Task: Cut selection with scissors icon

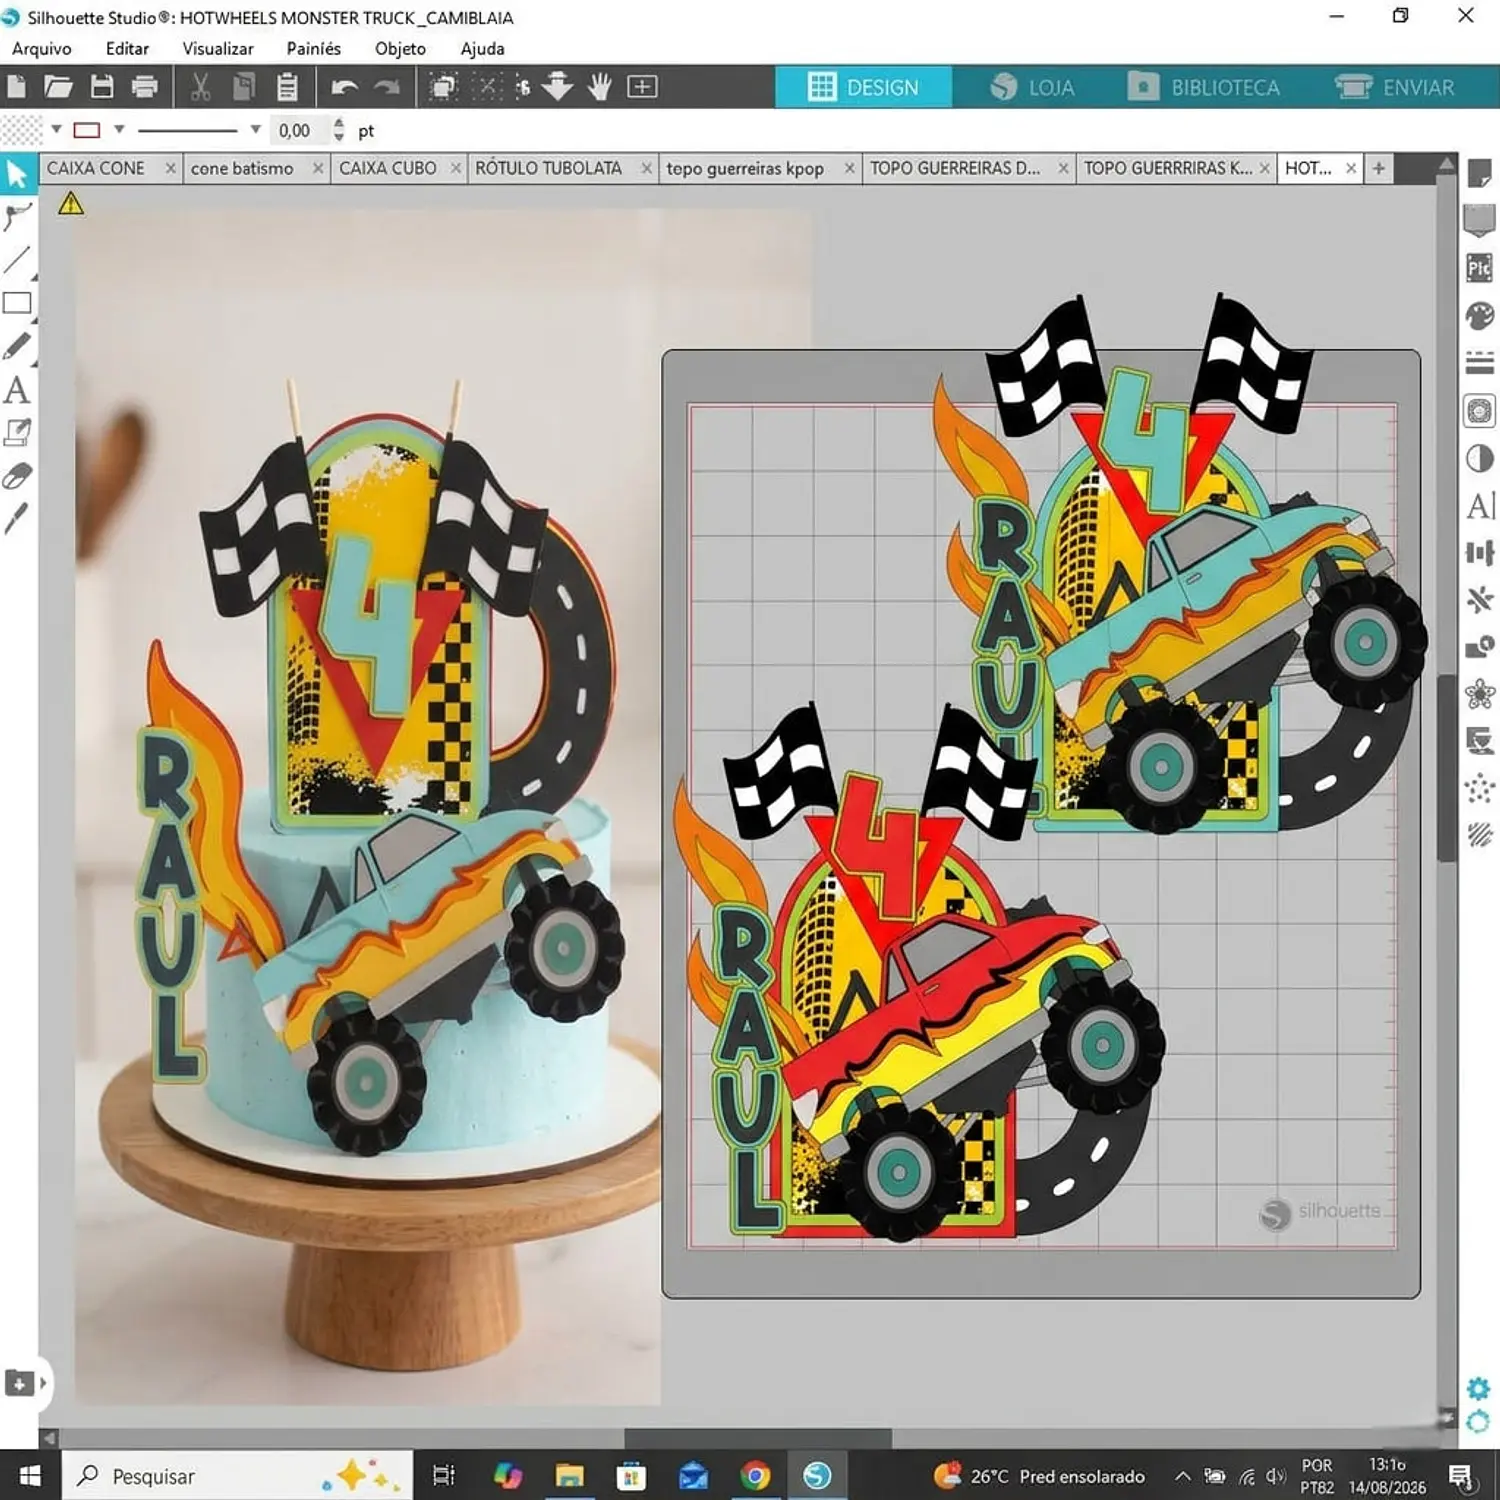Action: [200, 87]
